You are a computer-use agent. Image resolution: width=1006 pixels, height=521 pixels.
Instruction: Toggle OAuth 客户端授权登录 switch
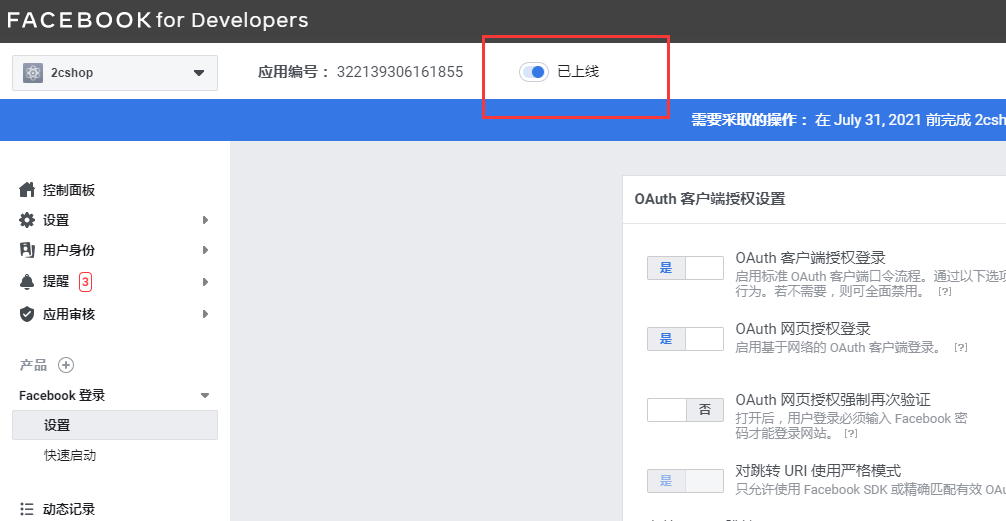pyautogui.click(x=685, y=268)
